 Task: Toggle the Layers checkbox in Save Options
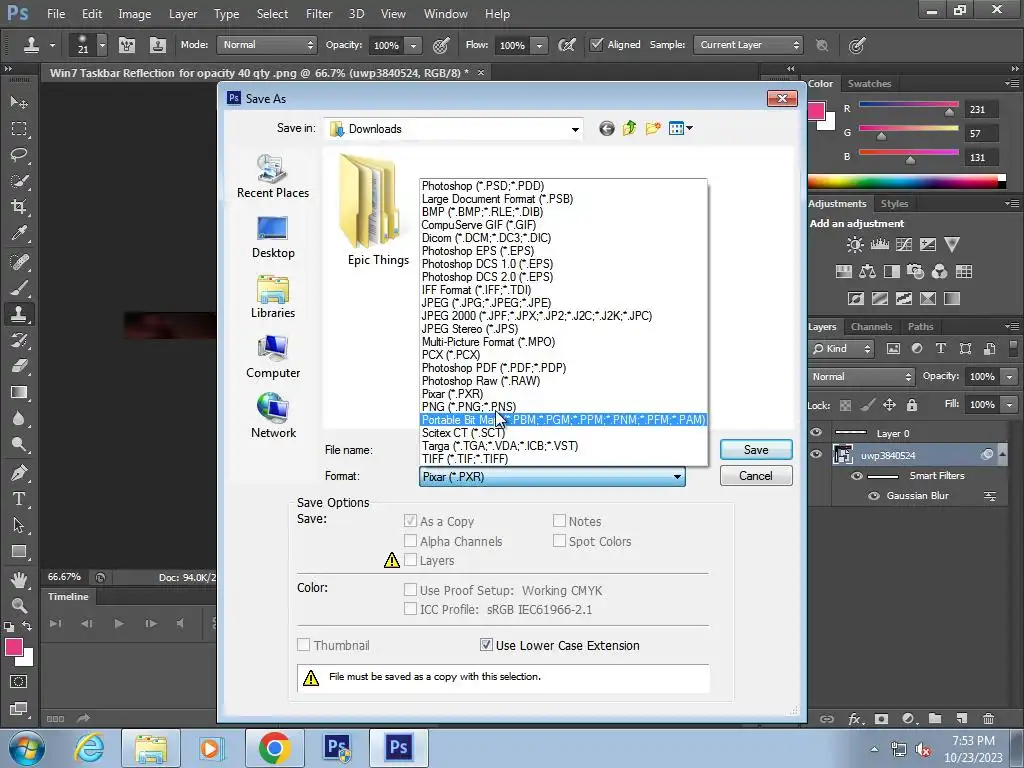pos(410,560)
